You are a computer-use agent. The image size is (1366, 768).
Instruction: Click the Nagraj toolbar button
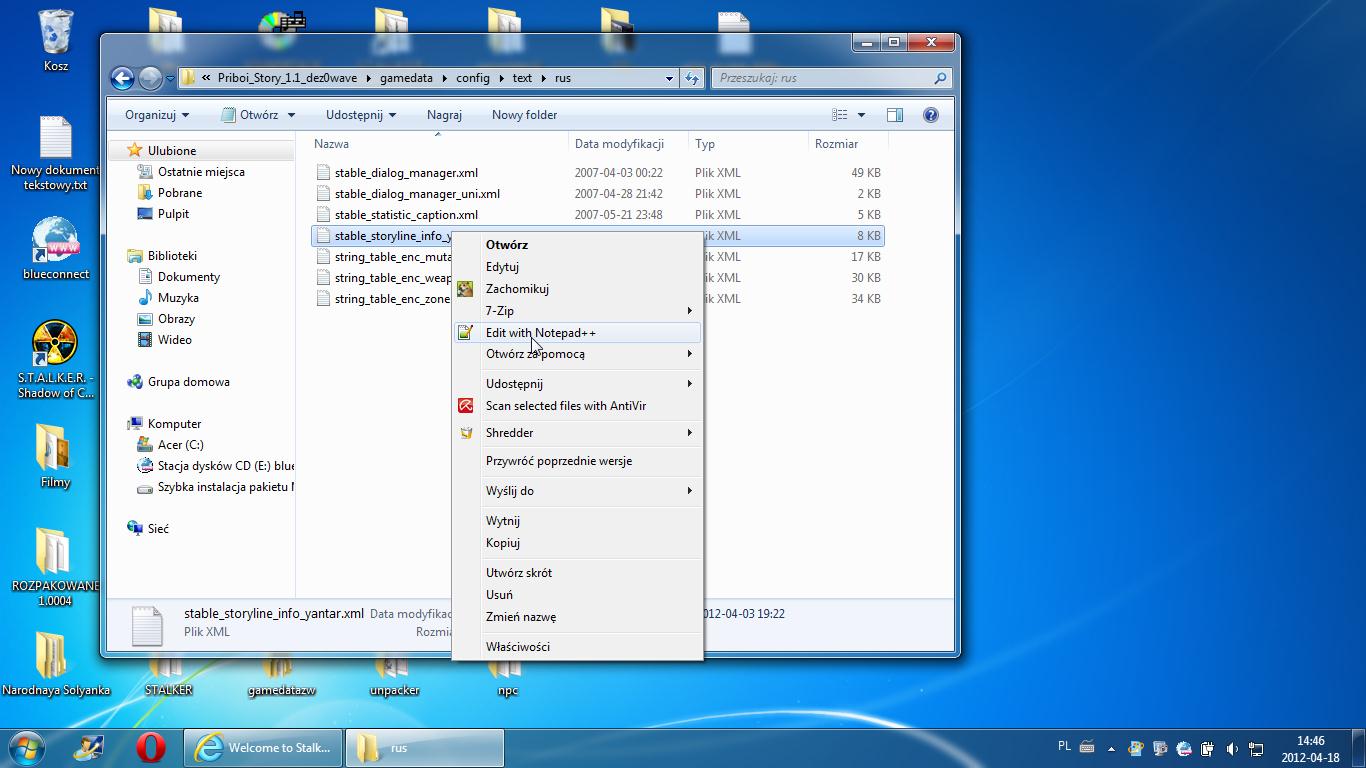coord(444,115)
